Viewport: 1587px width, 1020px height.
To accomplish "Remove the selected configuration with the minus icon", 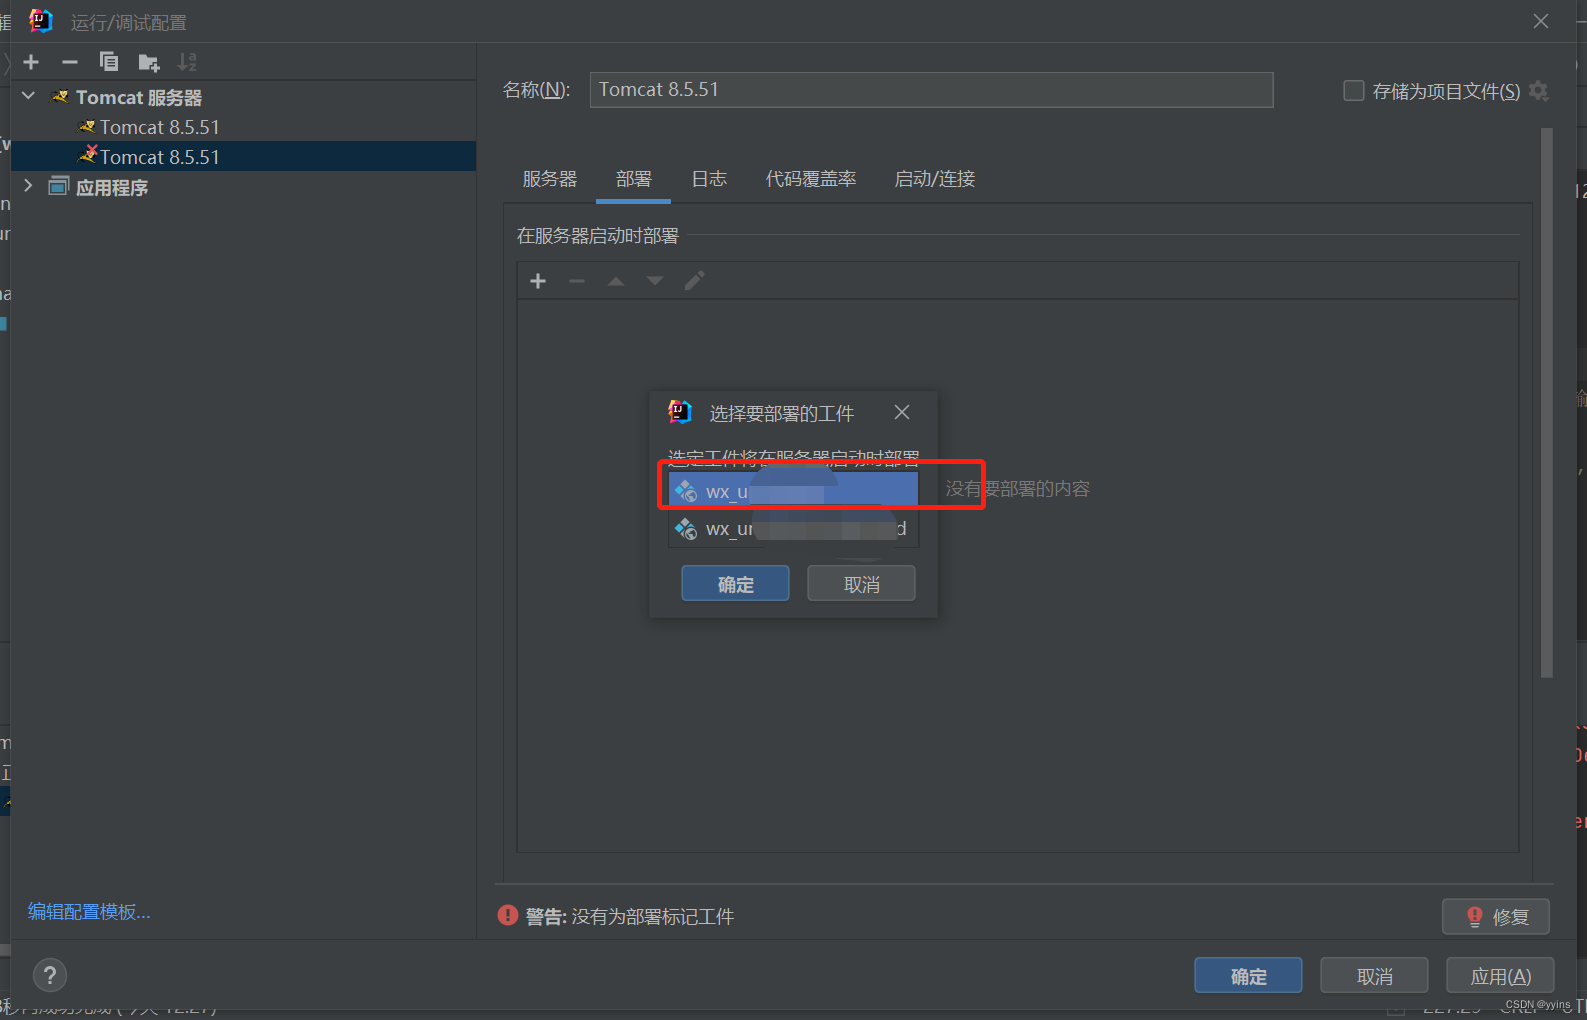I will coord(70,62).
